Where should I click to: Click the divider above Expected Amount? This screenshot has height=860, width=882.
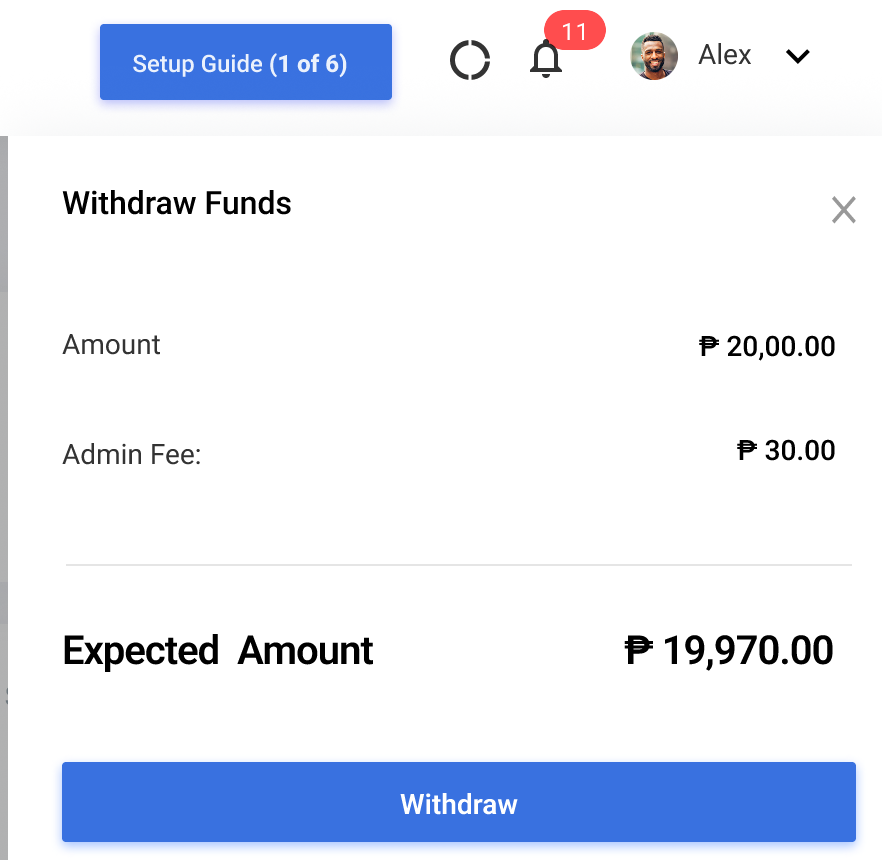point(459,564)
